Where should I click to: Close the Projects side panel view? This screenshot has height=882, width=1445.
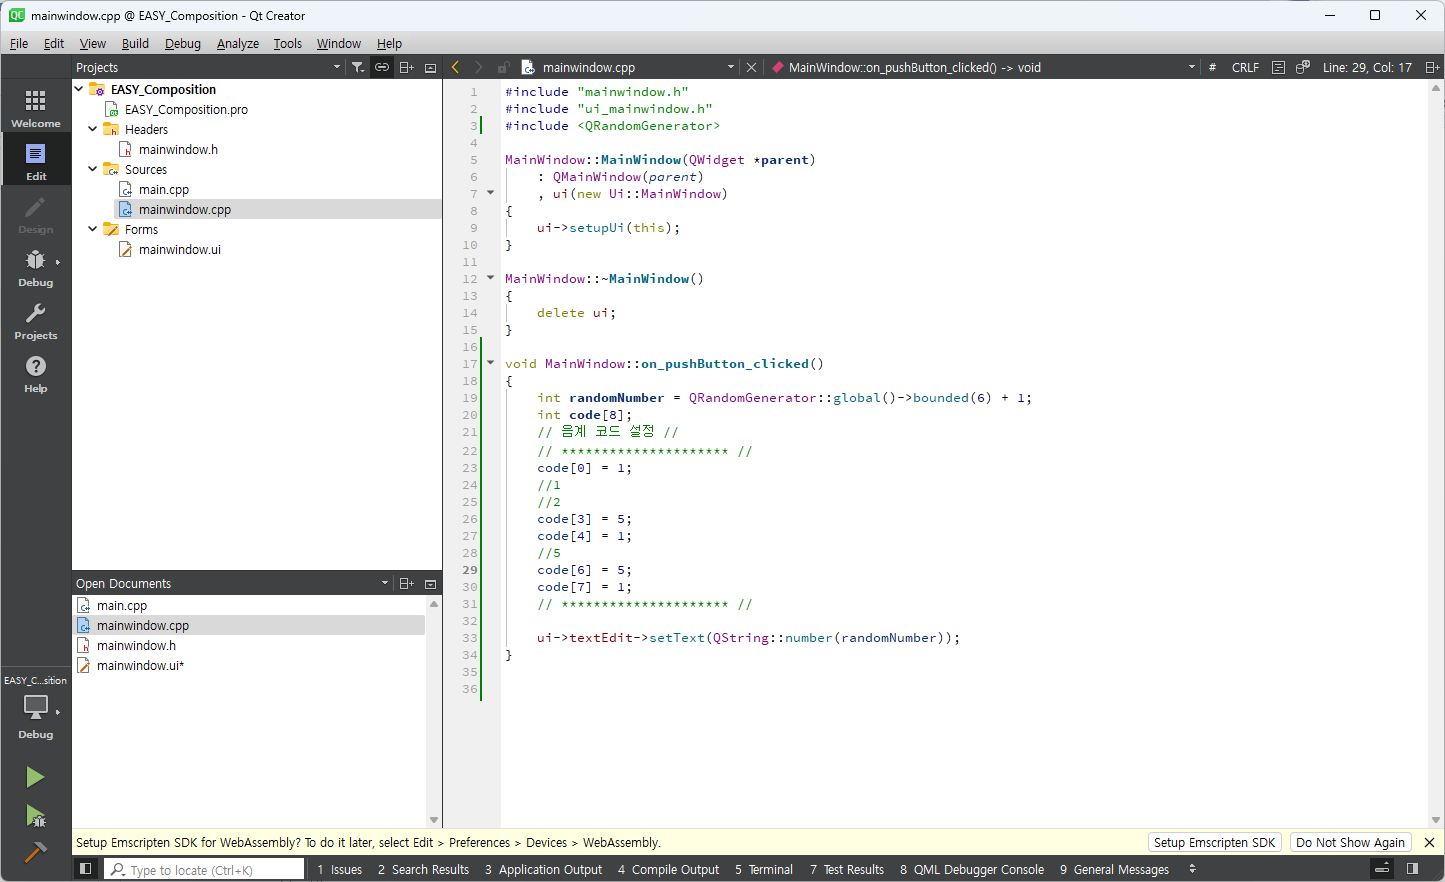pyautogui.click(x=431, y=67)
